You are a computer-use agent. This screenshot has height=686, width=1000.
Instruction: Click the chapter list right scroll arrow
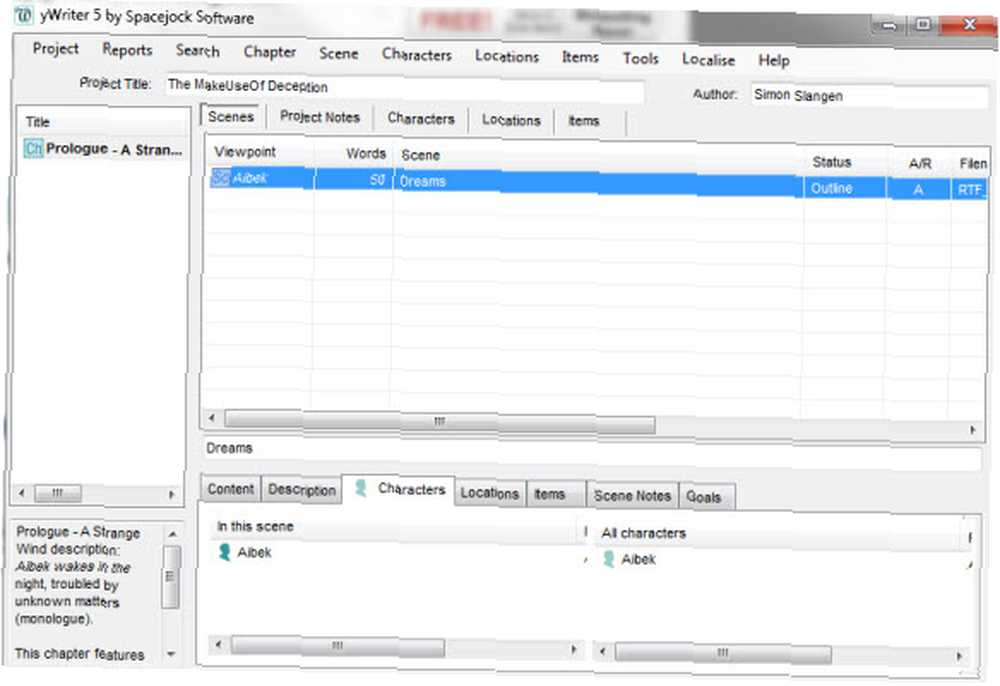pyautogui.click(x=172, y=494)
